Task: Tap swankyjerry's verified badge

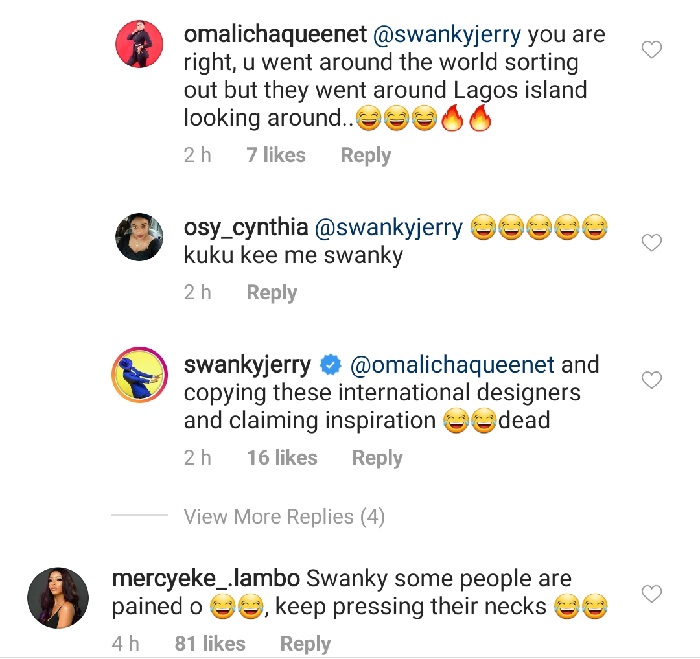Action: coord(331,366)
